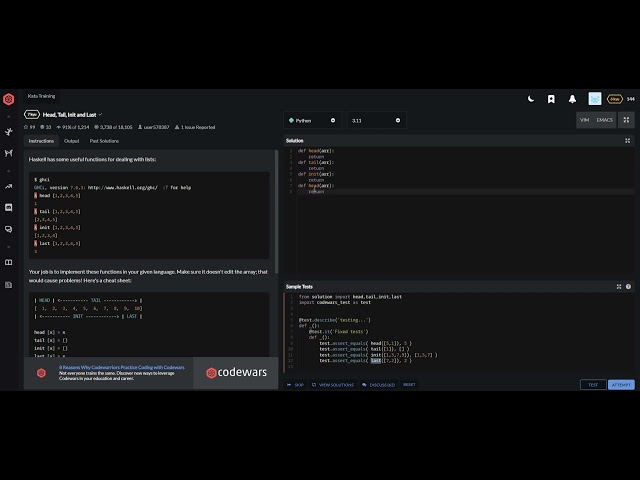The image size is (640, 480).
Task: Click the 'import codewars_test as test' line
Action: 335,302
